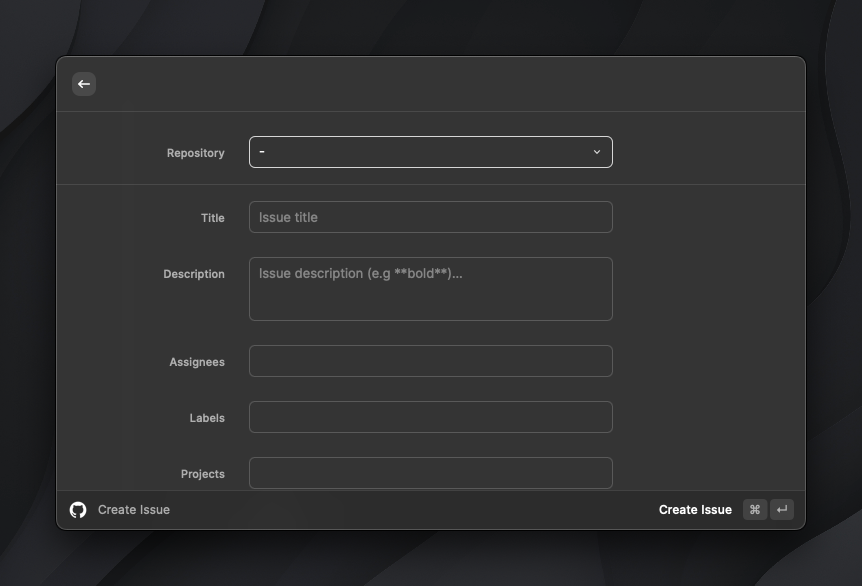Click the Title label on the form
Viewport: 862px width, 586px height.
click(x=212, y=218)
